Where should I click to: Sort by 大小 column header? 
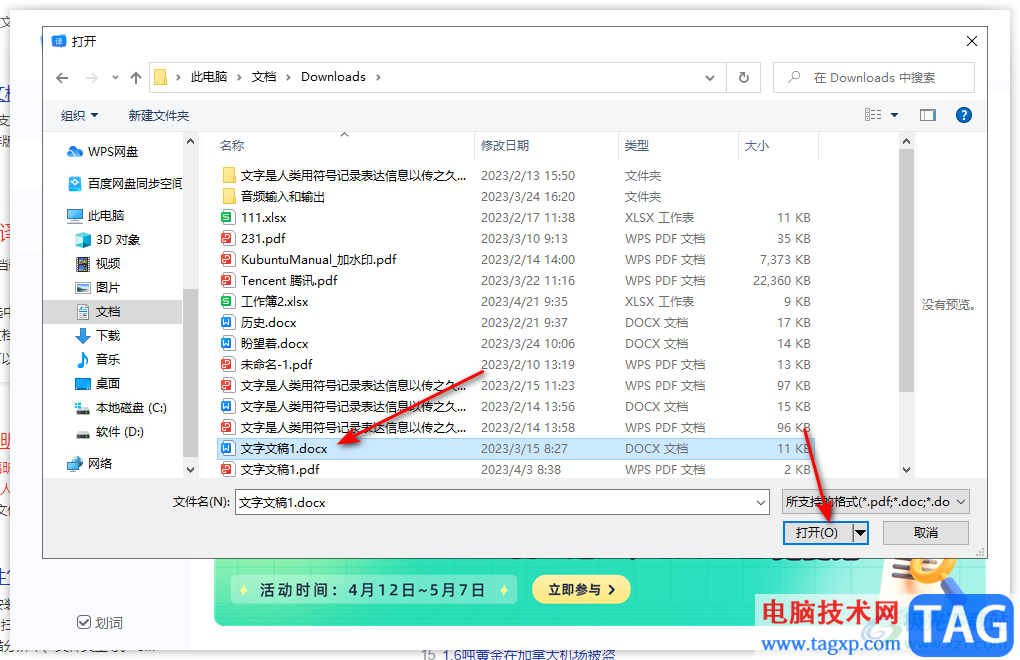(x=777, y=146)
